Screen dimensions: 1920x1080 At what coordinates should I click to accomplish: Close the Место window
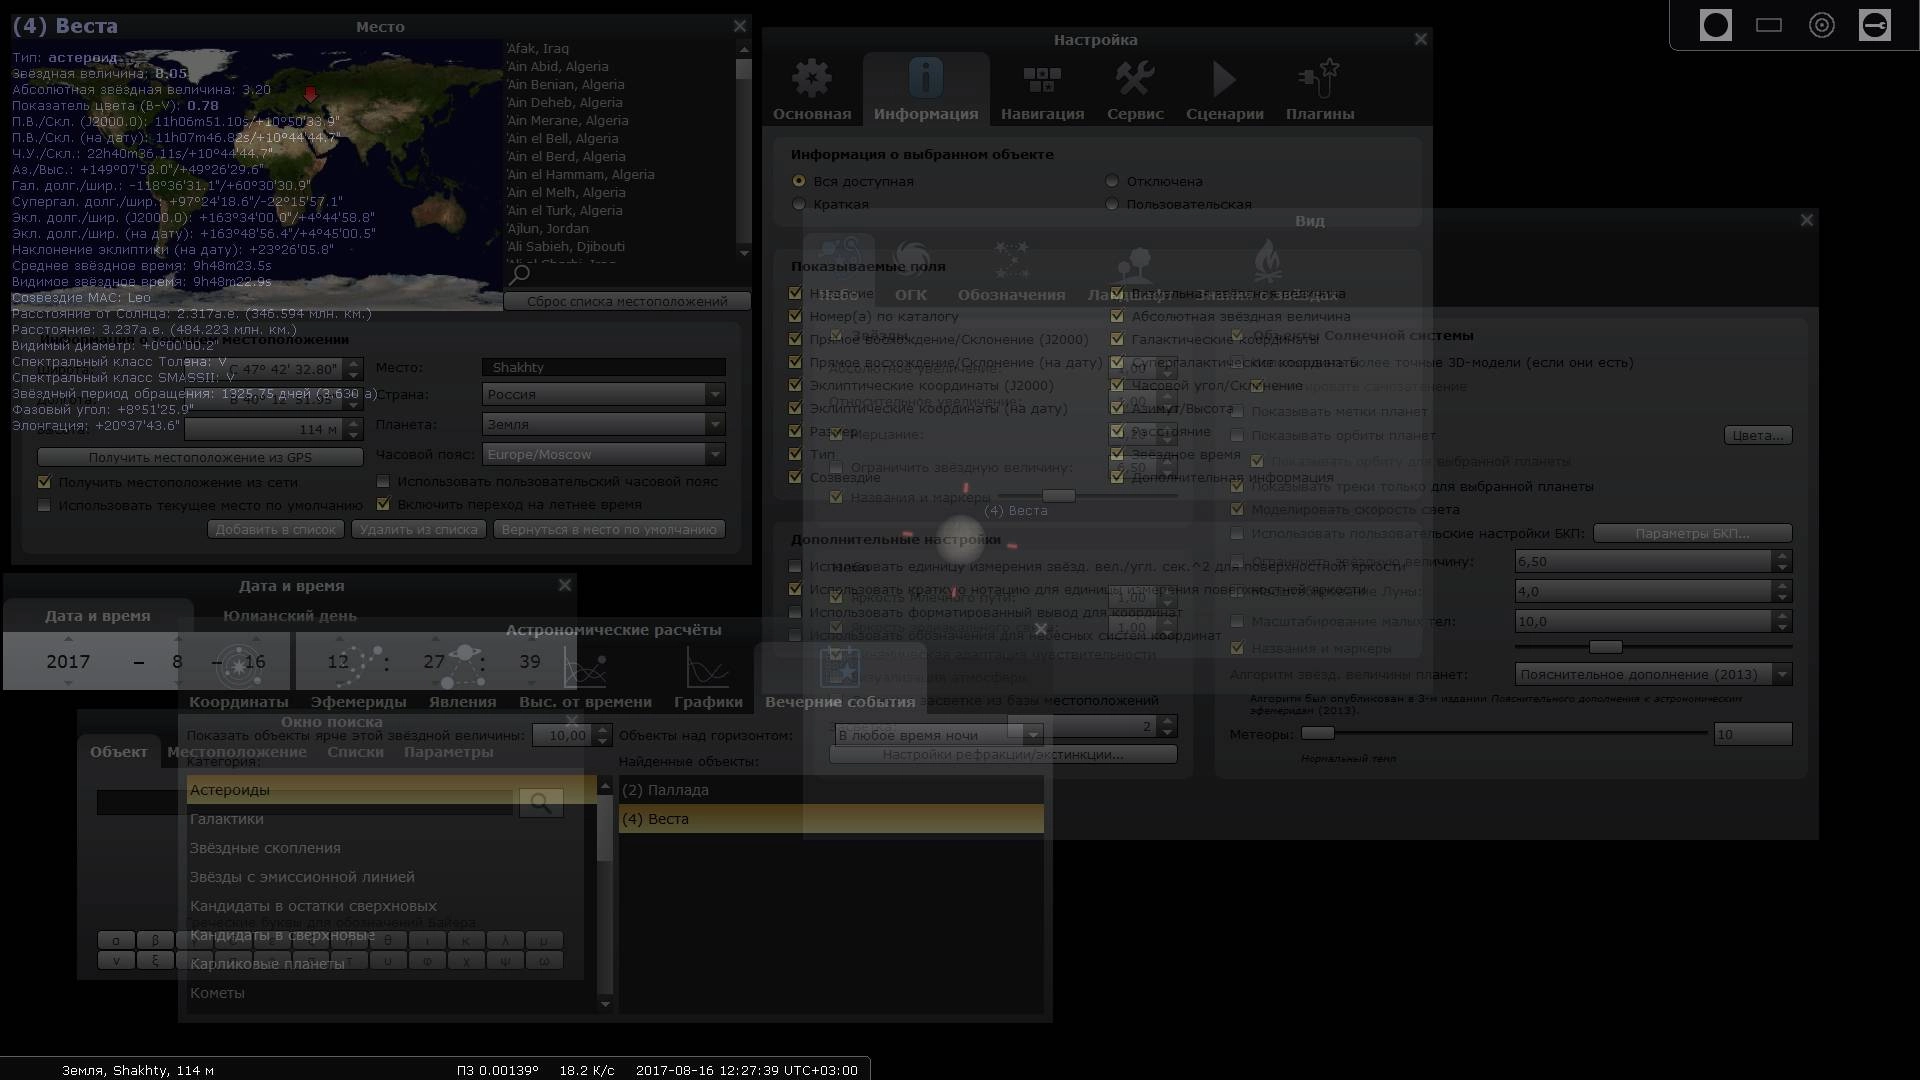point(740,26)
